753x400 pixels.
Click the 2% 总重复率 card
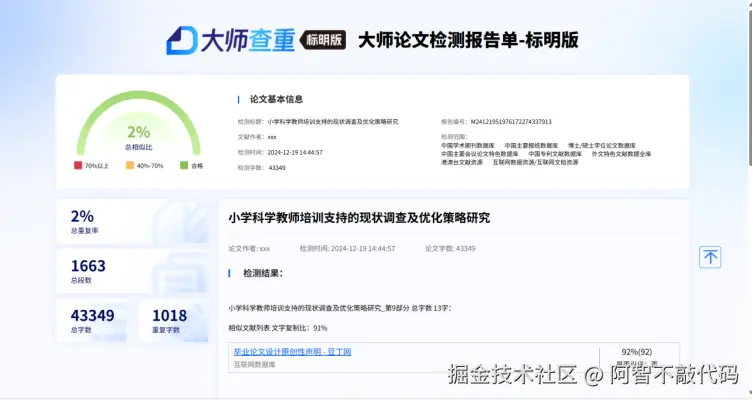coord(132,221)
